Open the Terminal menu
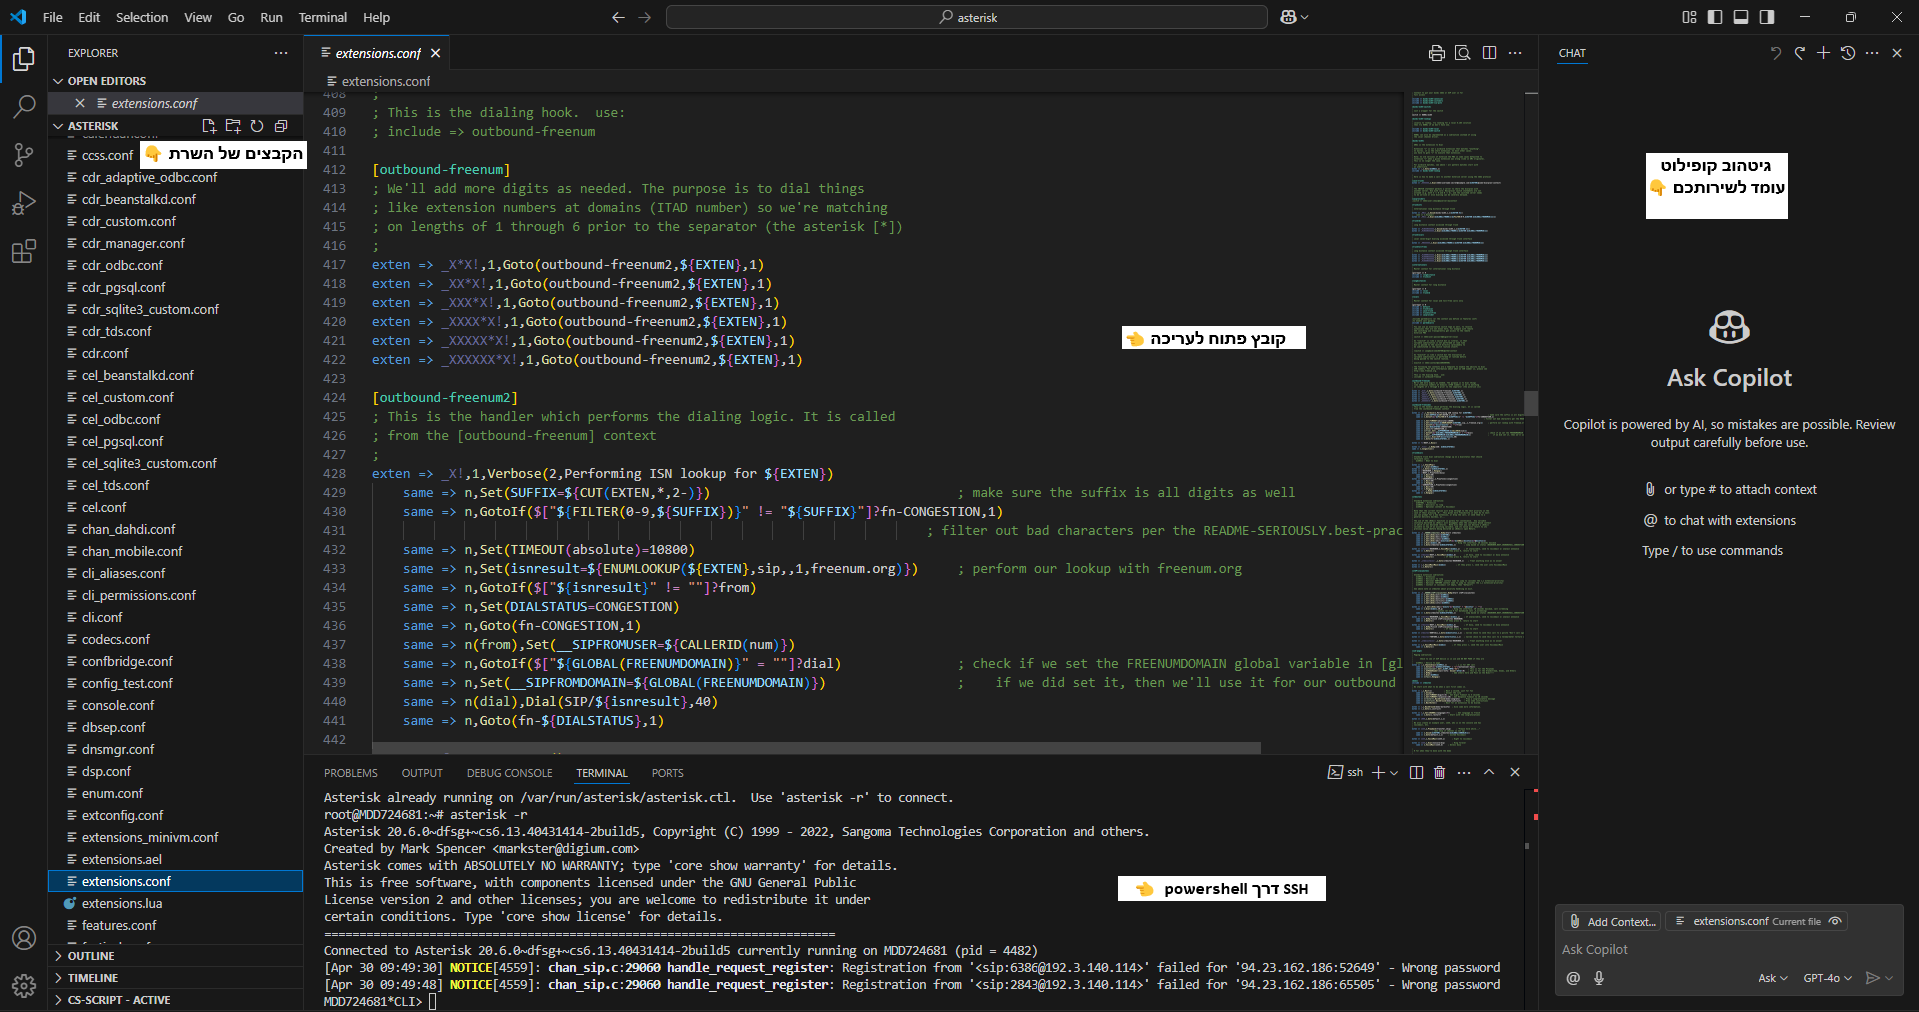Viewport: 1919px width, 1012px height. [x=322, y=17]
